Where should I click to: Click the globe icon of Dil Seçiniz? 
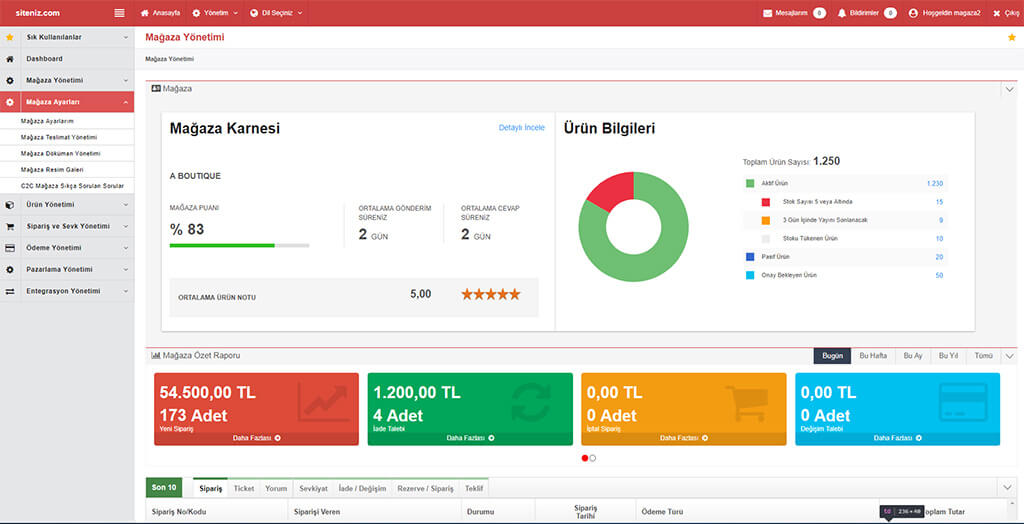click(254, 12)
